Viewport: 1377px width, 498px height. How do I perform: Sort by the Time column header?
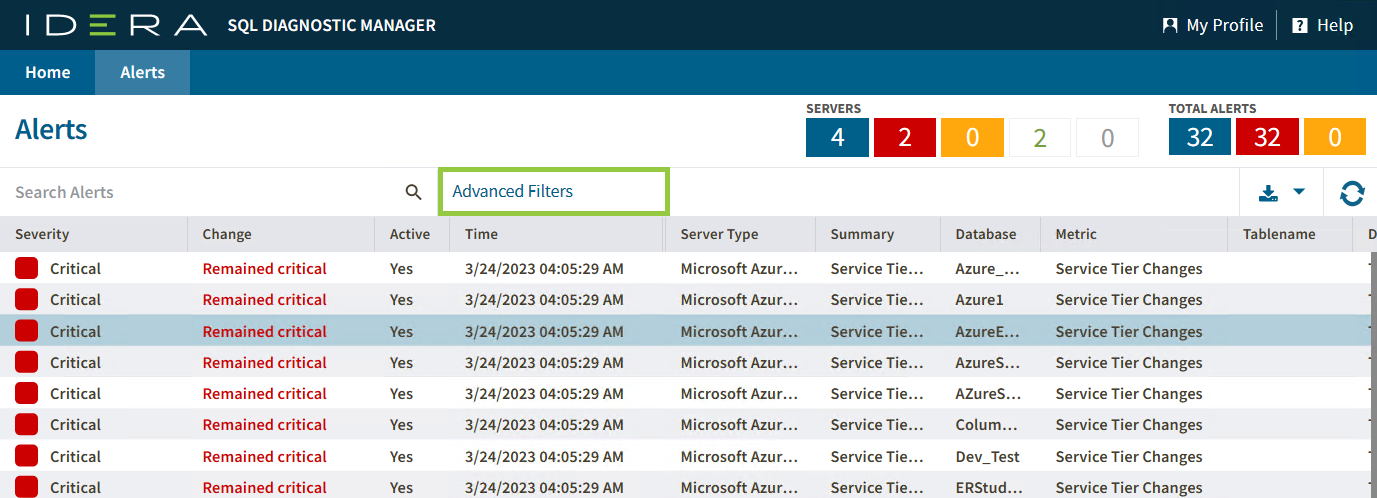click(481, 234)
